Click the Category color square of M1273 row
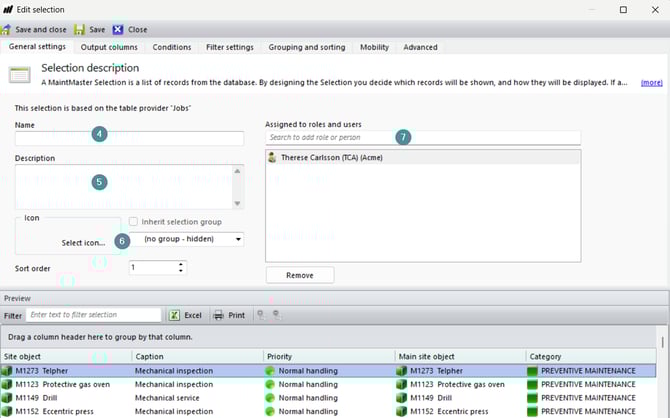 point(532,371)
